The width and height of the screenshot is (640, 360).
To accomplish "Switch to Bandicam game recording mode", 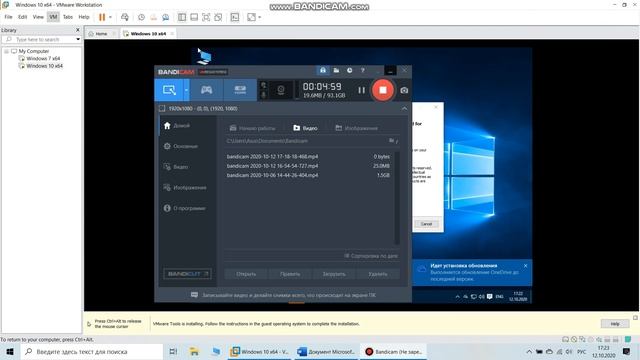I will click(x=206, y=90).
